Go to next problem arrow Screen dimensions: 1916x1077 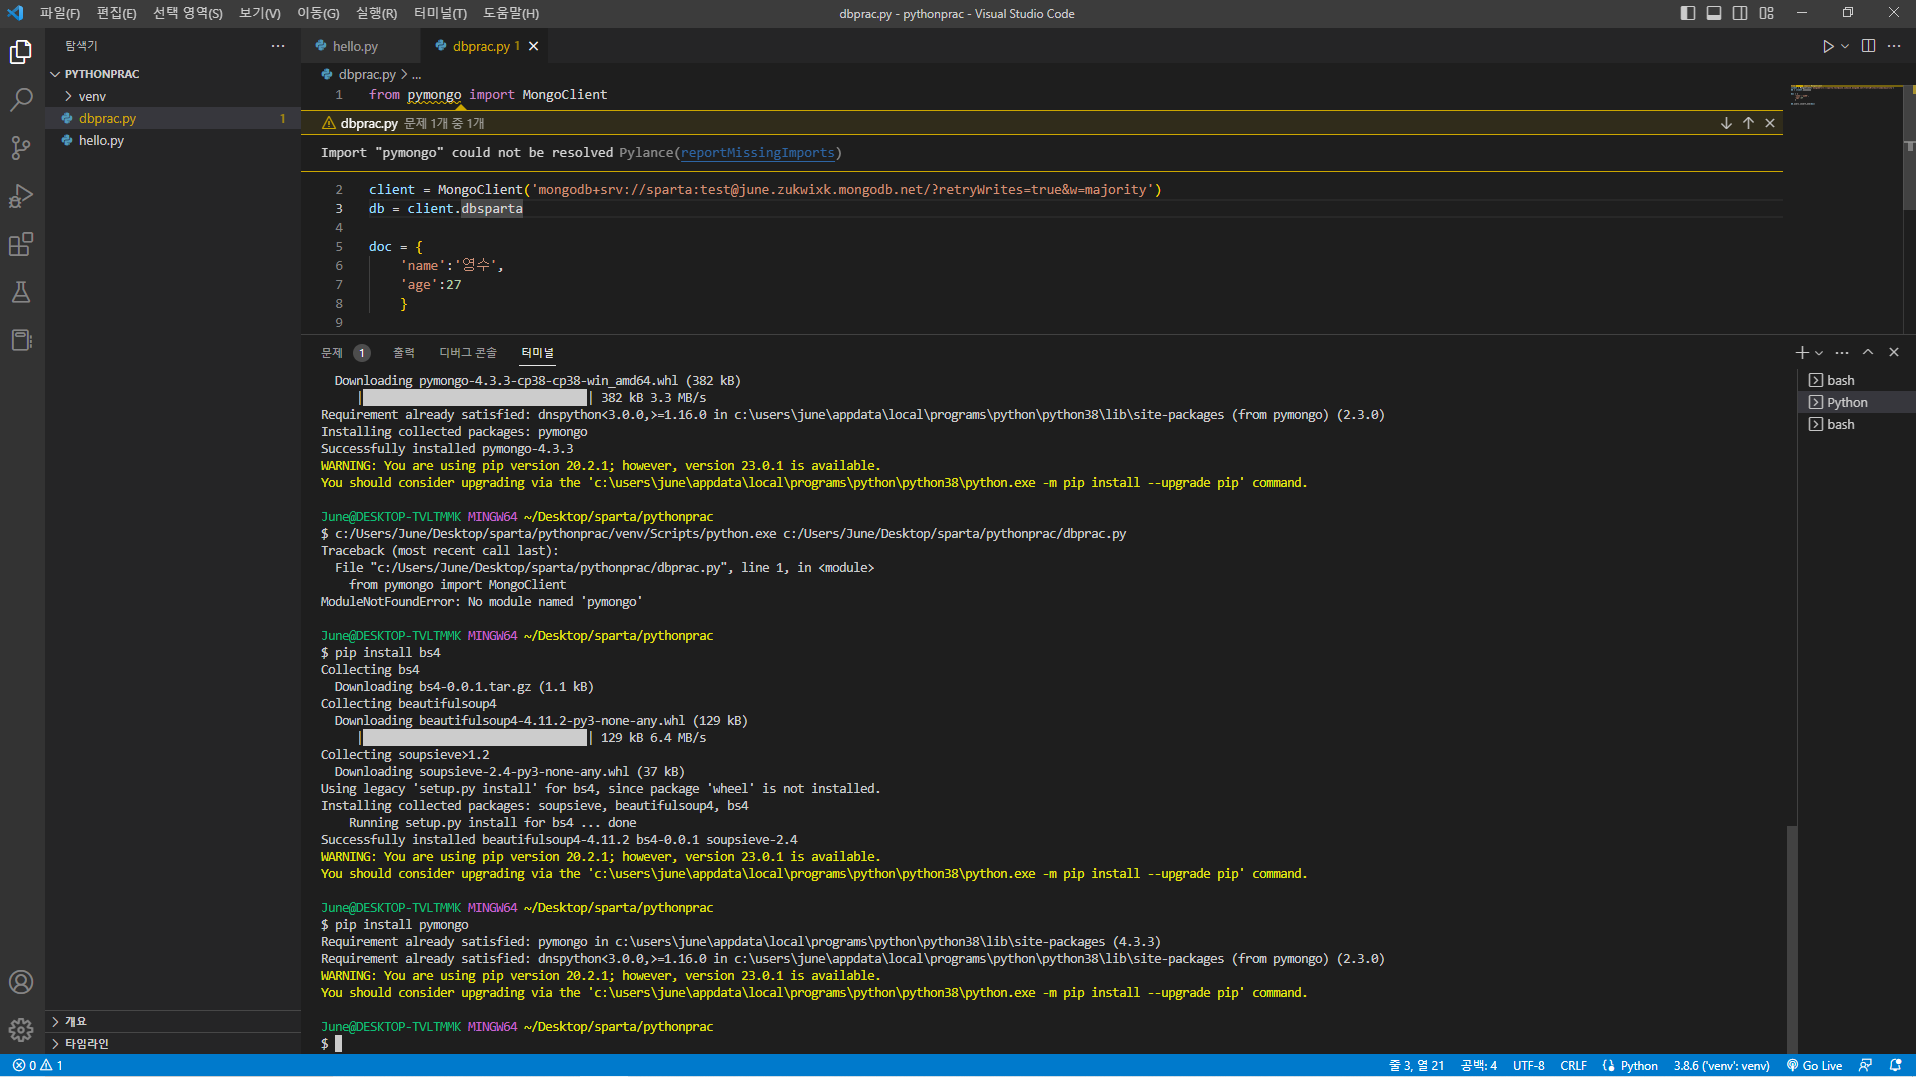(1726, 123)
